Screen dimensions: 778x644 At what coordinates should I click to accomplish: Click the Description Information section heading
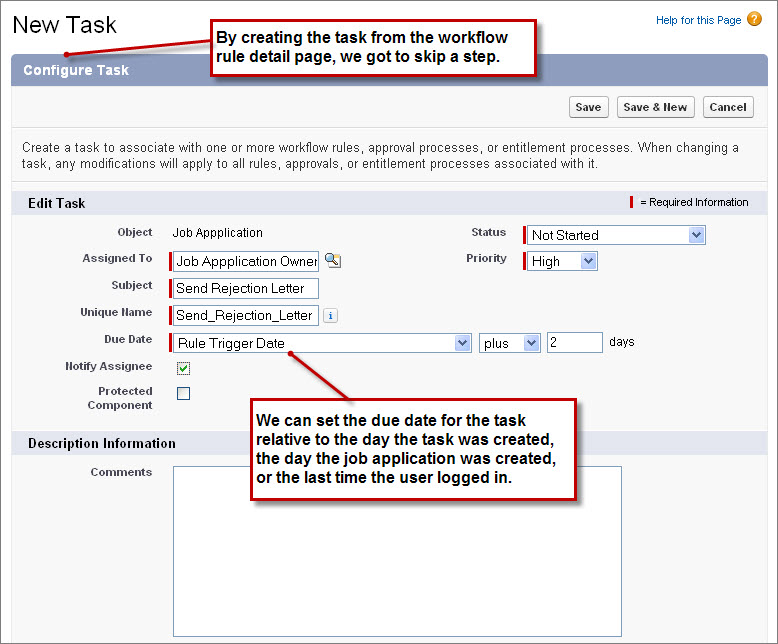tap(102, 444)
